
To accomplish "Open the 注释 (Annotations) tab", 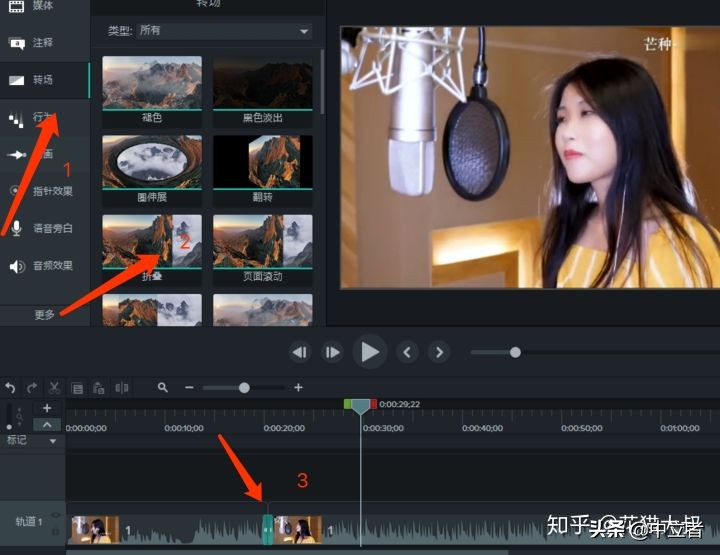I will [44, 43].
